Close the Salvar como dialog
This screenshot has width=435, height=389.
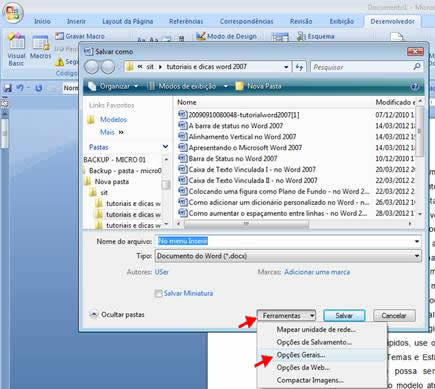pyautogui.click(x=415, y=51)
